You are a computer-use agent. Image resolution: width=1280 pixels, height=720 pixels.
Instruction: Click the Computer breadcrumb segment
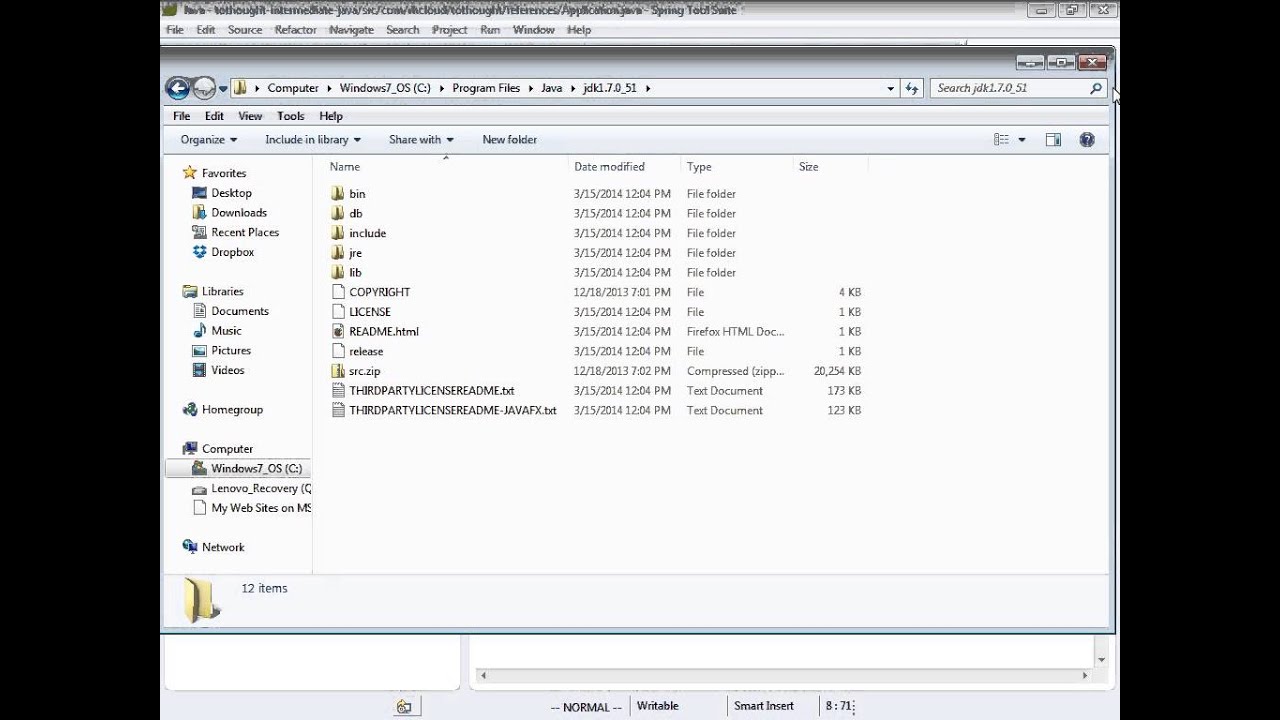[293, 88]
